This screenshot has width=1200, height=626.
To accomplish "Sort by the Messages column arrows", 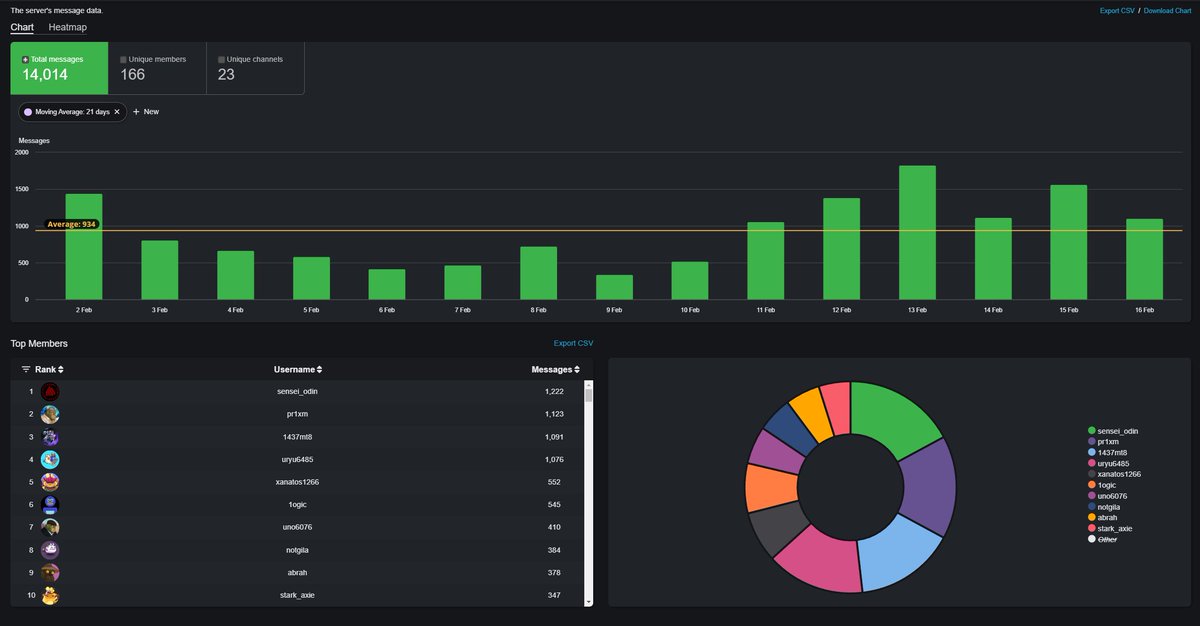I will (576, 369).
